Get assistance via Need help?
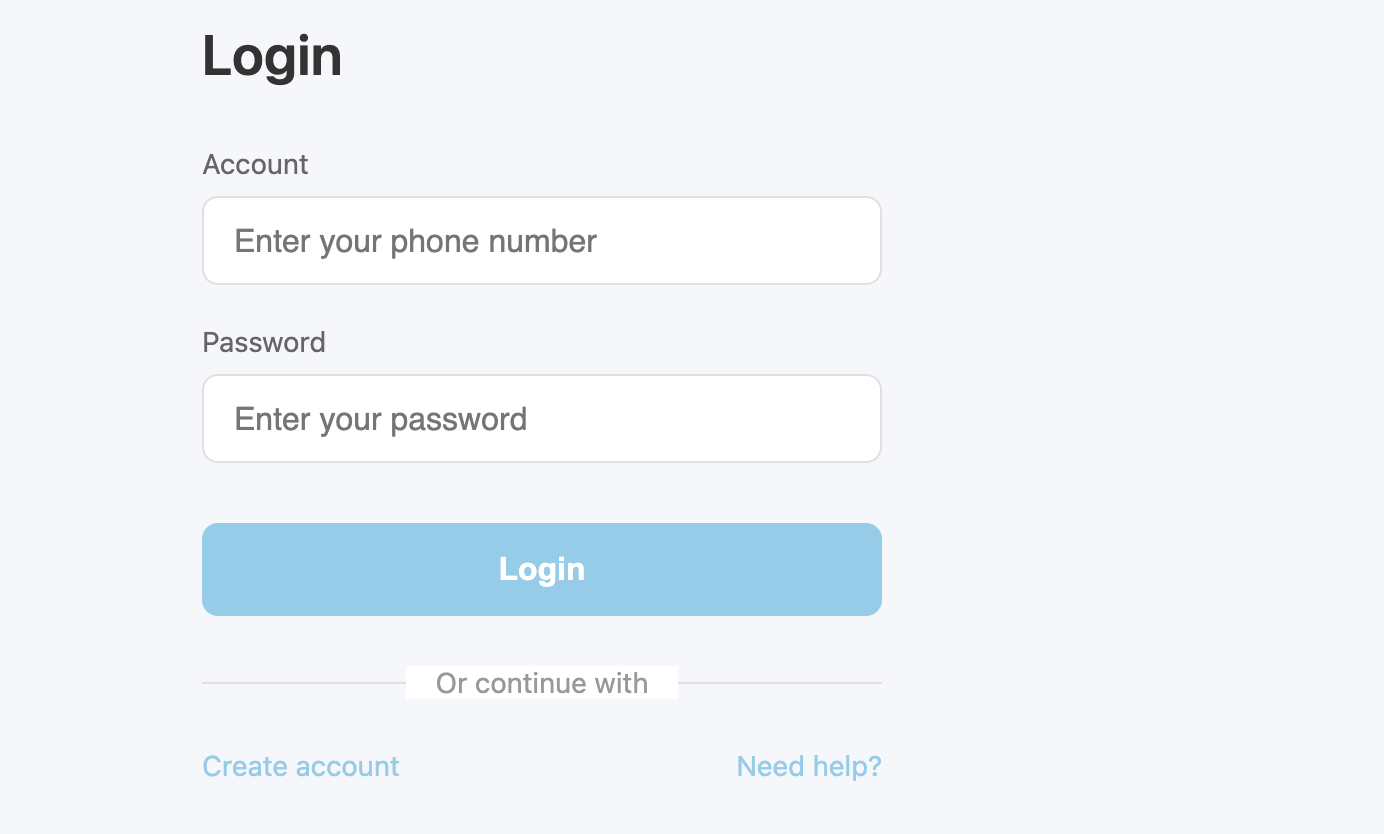The width and height of the screenshot is (1384, 834). (808, 767)
